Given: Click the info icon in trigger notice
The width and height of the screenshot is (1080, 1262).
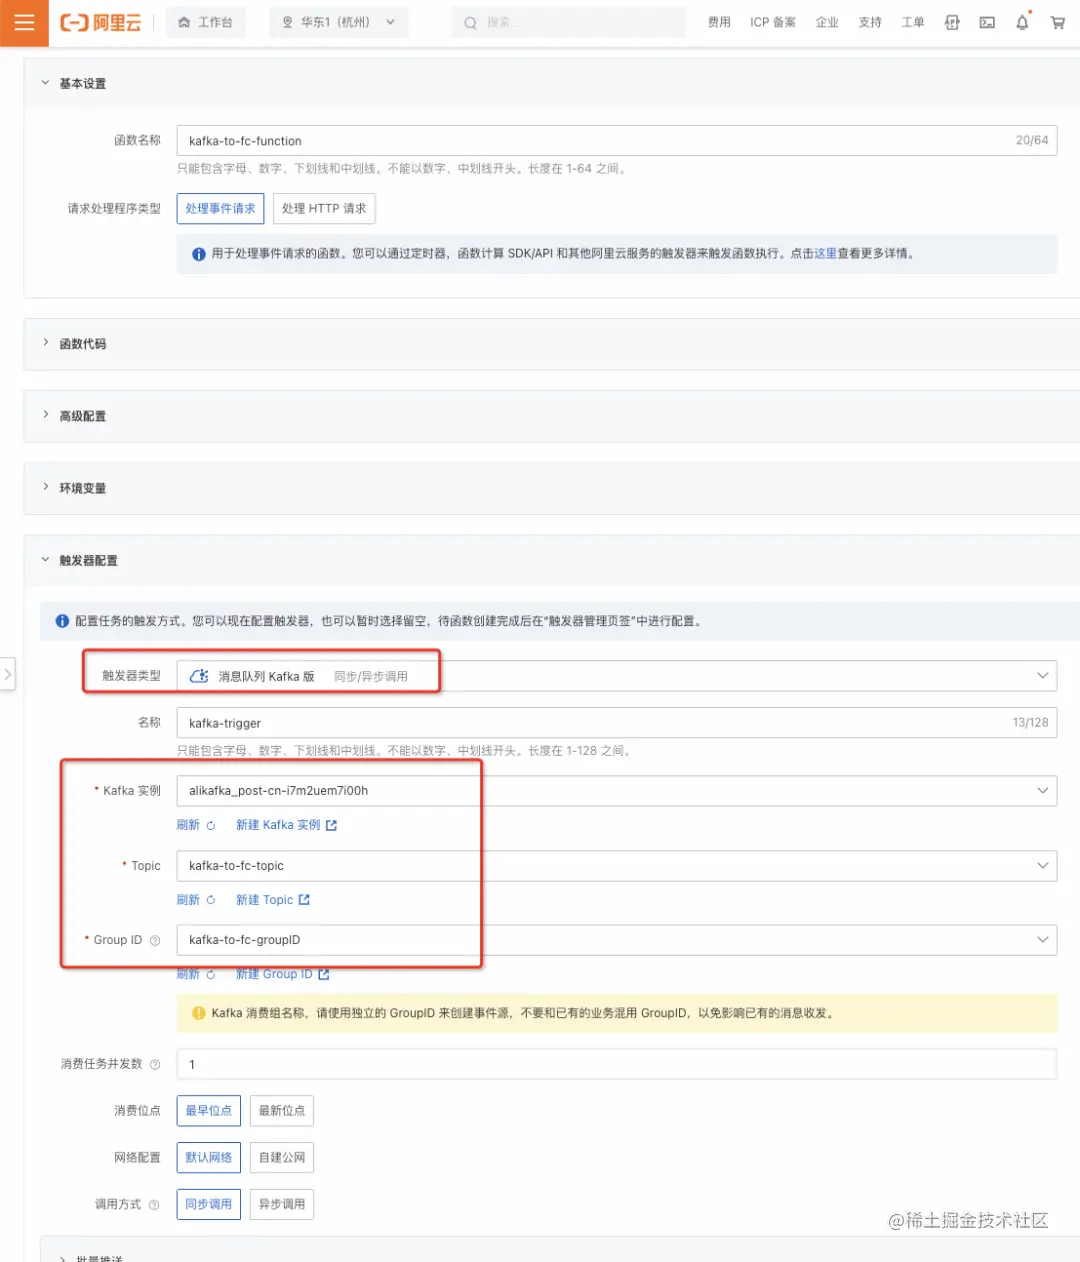Looking at the screenshot, I should click(x=62, y=621).
